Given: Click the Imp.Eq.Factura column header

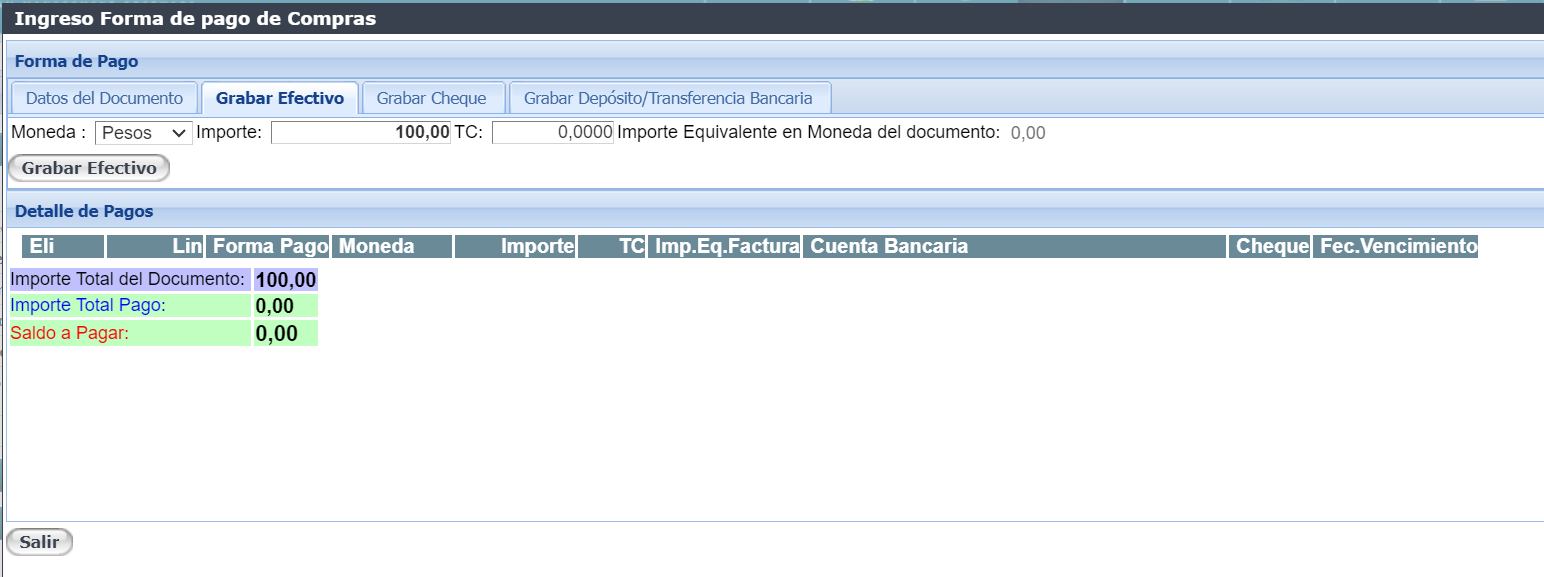Looking at the screenshot, I should [724, 246].
